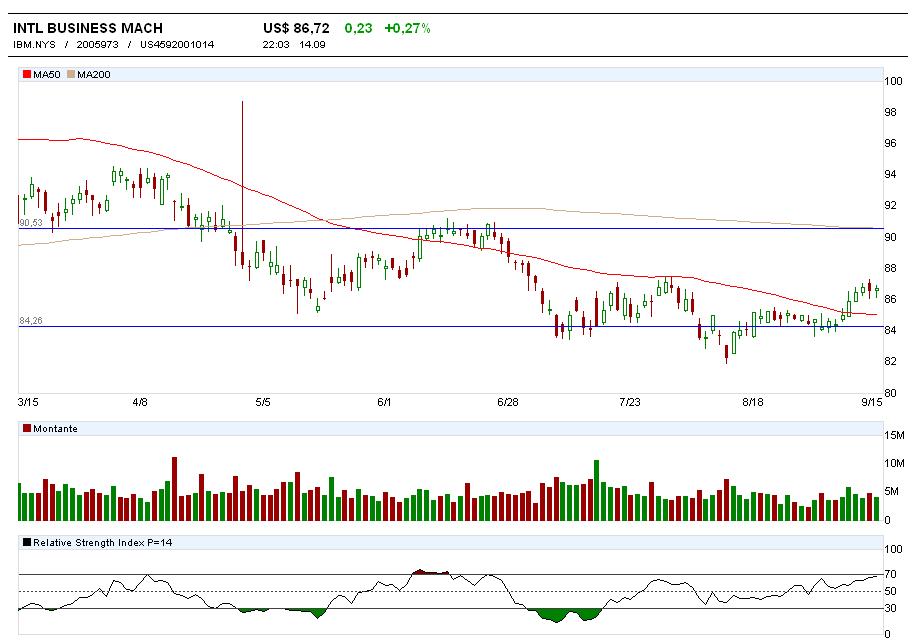This screenshot has width=915, height=641.
Task: Click the 9/15 date axis label
Action: [872, 402]
